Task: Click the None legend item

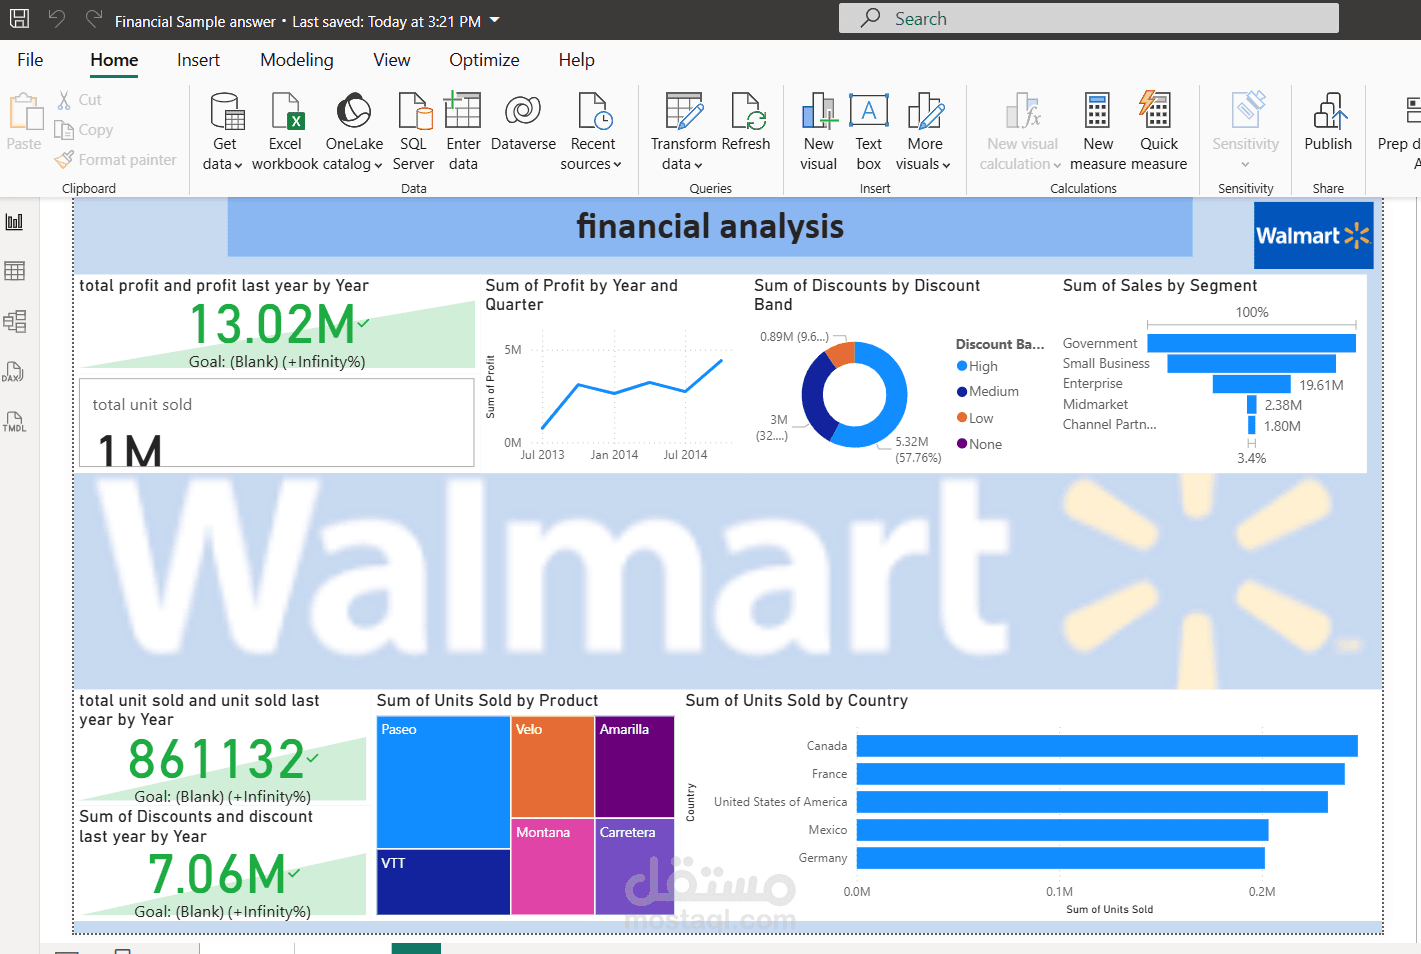Action: [x=979, y=444]
